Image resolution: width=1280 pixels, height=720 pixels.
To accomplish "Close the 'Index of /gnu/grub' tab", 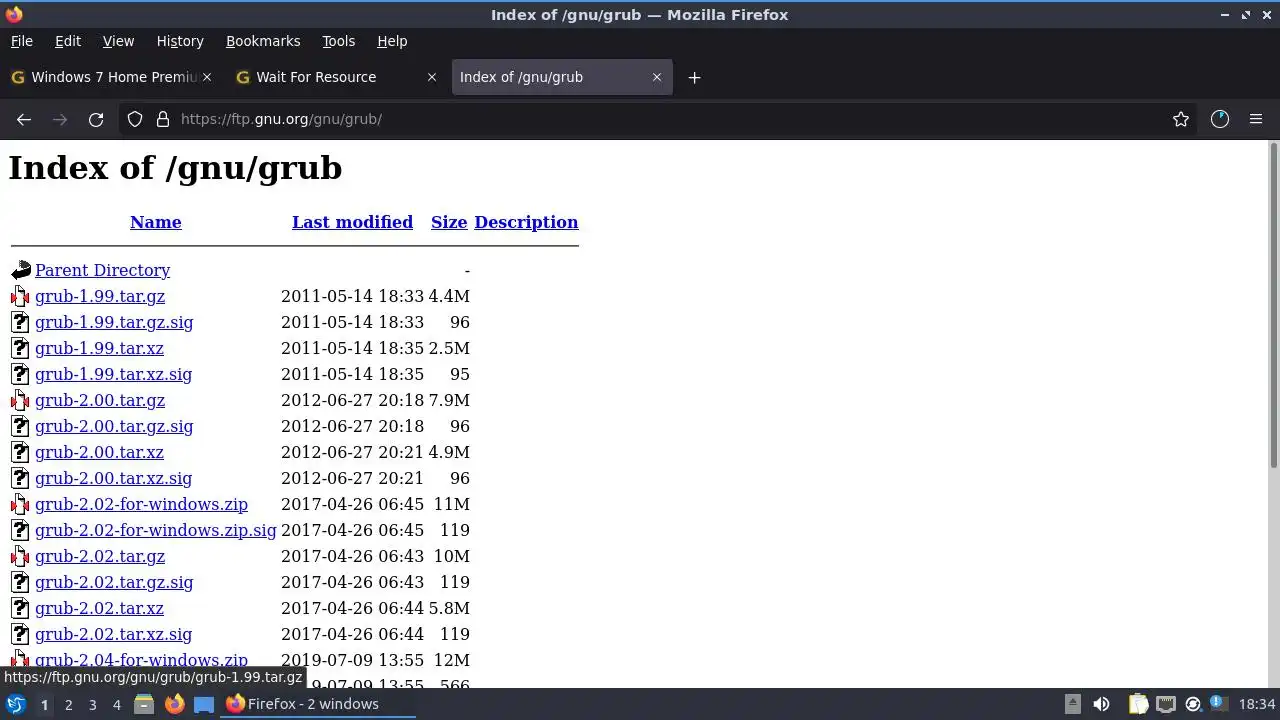I will coord(657,77).
